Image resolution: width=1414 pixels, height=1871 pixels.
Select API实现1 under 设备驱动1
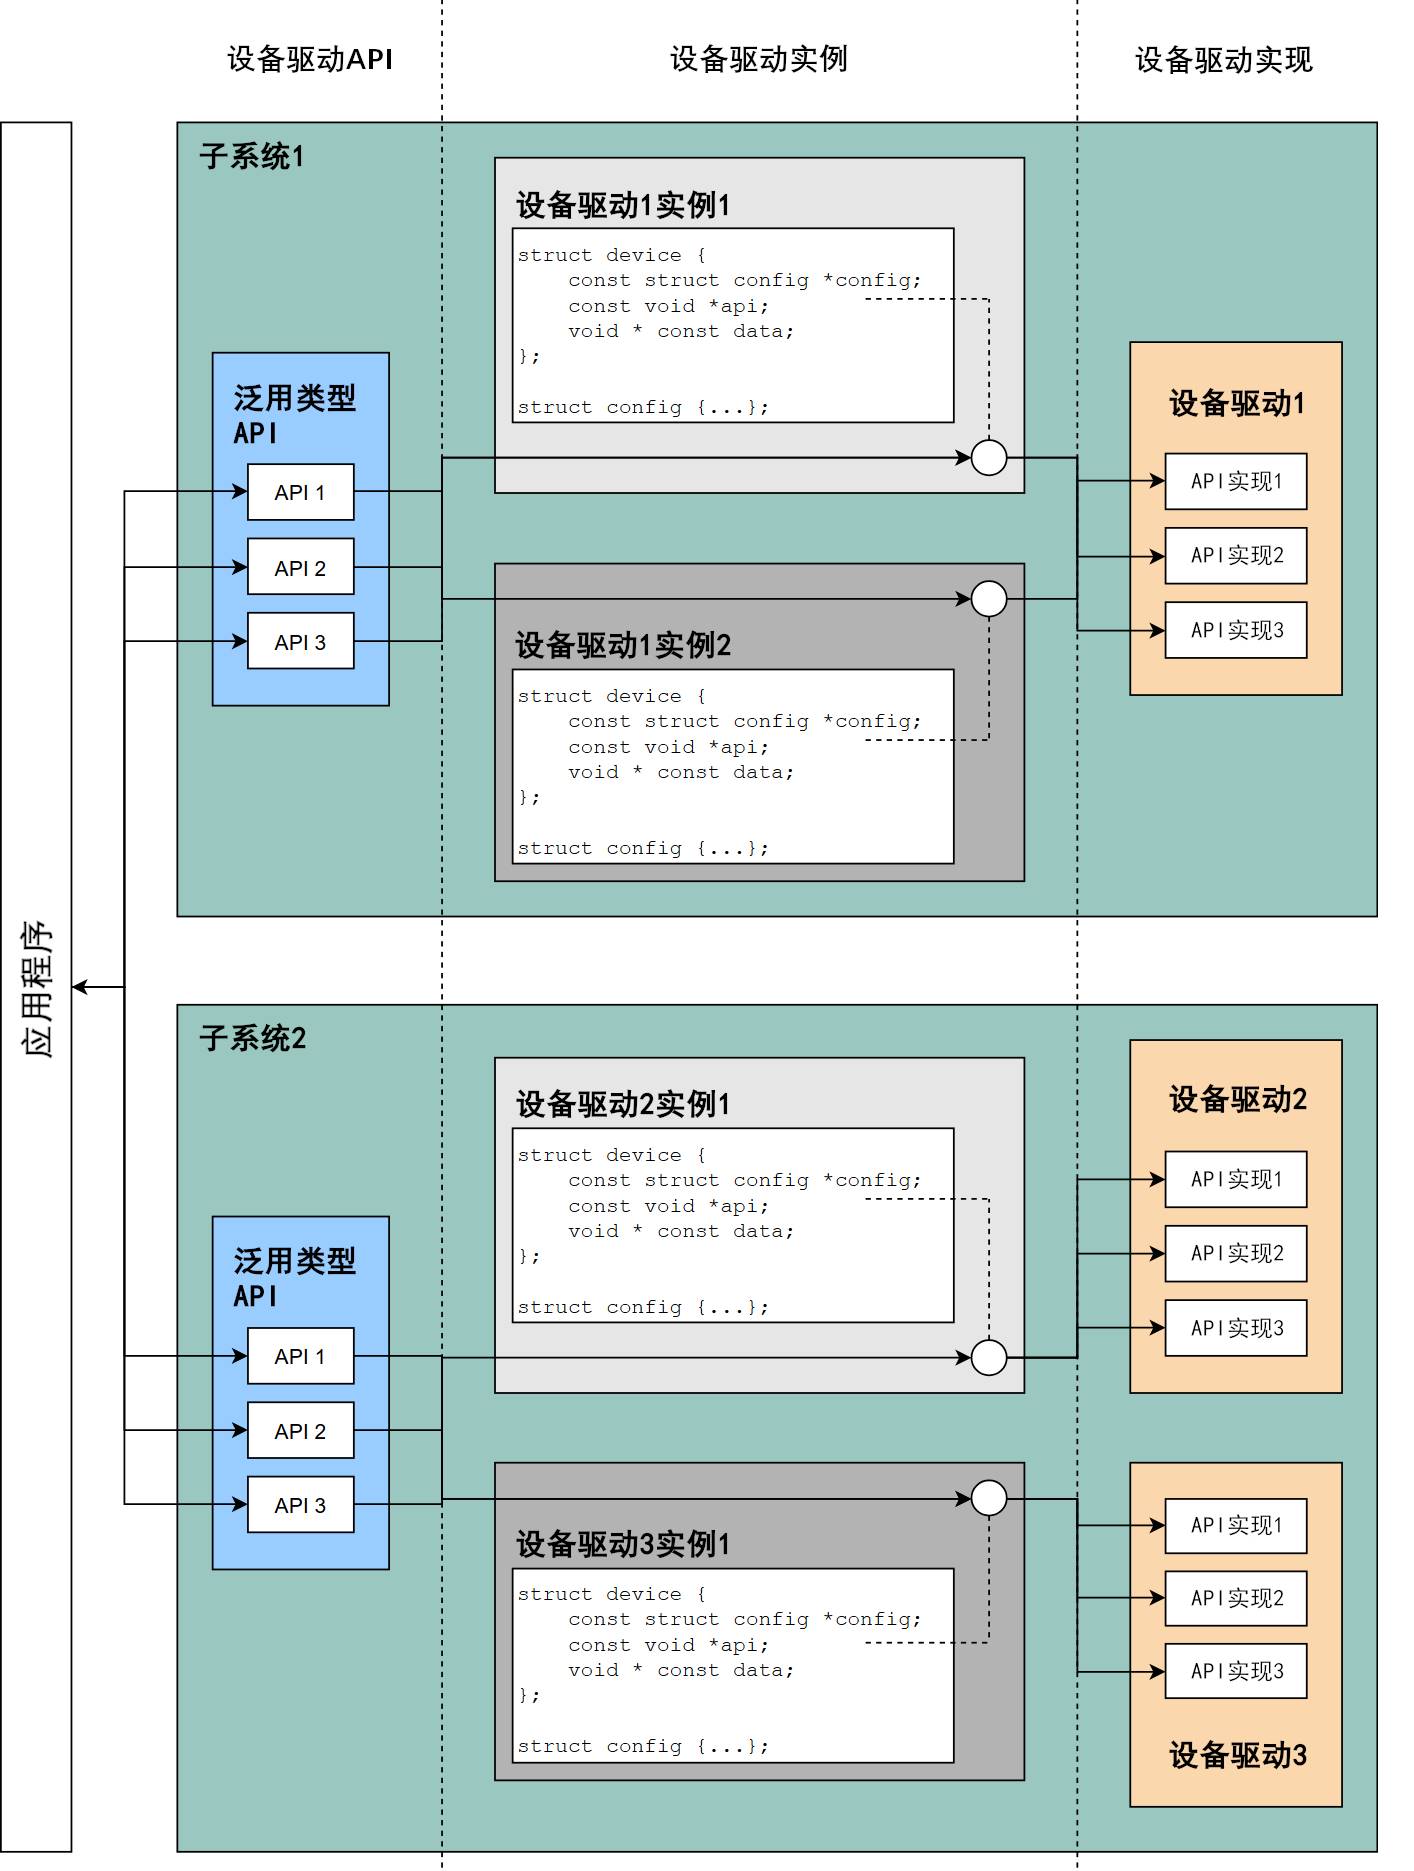[1235, 481]
